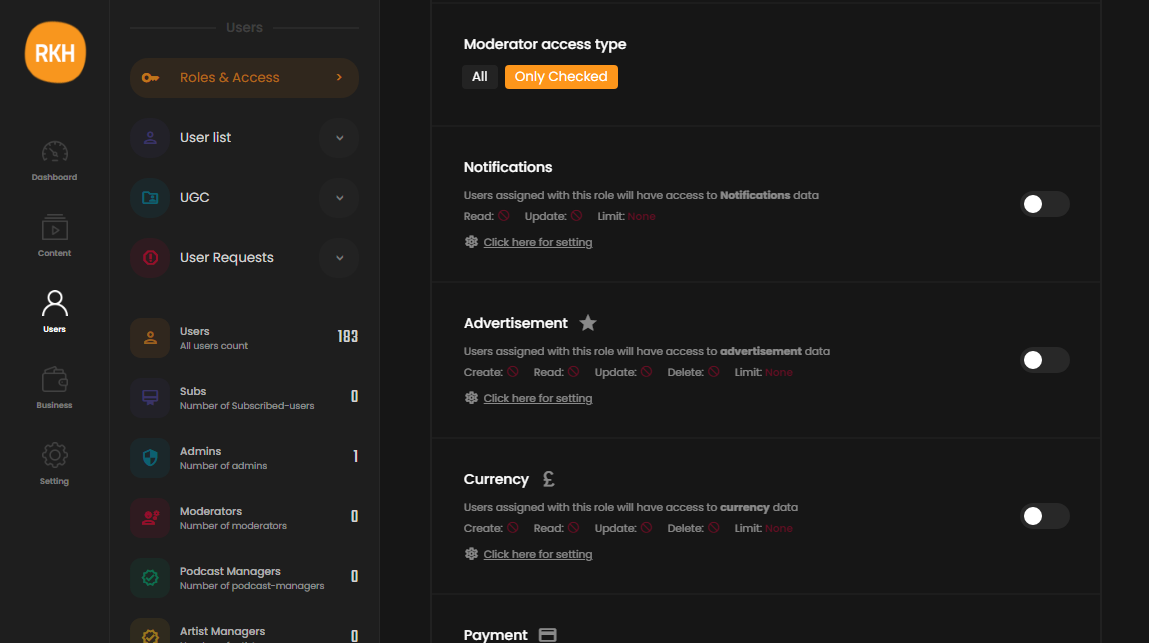The image size is (1149, 643).
Task: Click the Moderators people icon
Action: [x=150, y=518]
